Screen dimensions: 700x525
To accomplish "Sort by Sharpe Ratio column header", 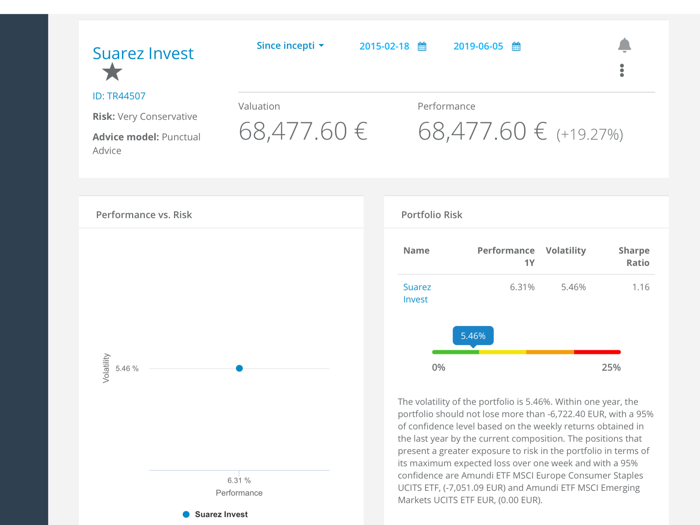I will point(634,256).
